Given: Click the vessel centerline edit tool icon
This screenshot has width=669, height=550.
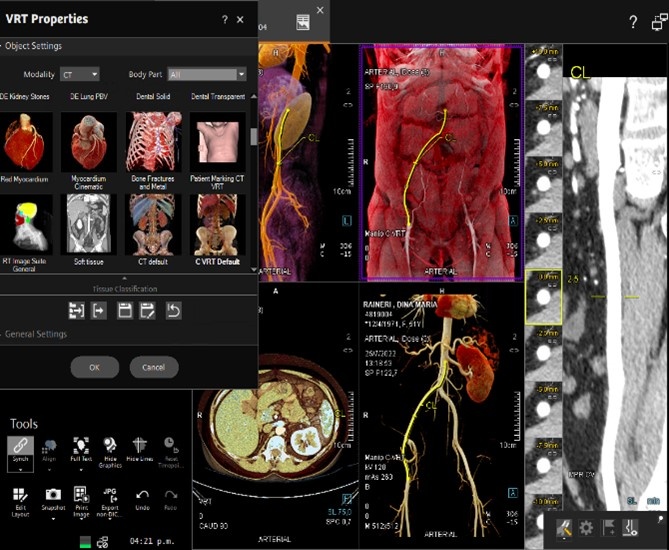Looking at the screenshot, I should pyautogui.click(x=564, y=528).
